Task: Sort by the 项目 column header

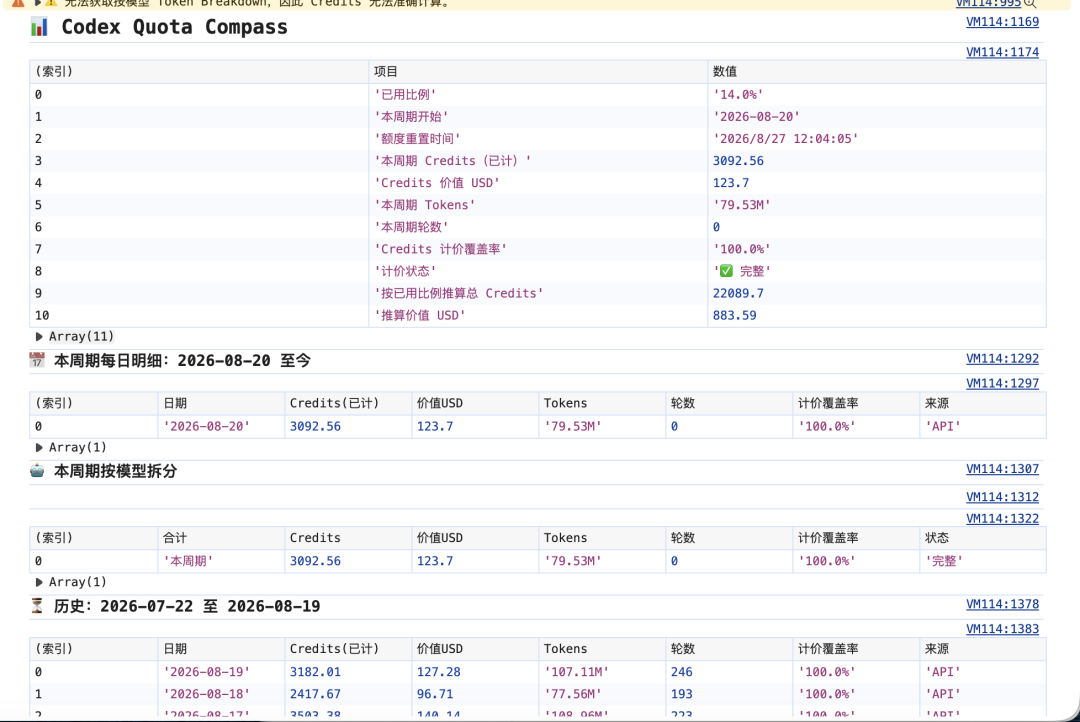Action: click(538, 72)
